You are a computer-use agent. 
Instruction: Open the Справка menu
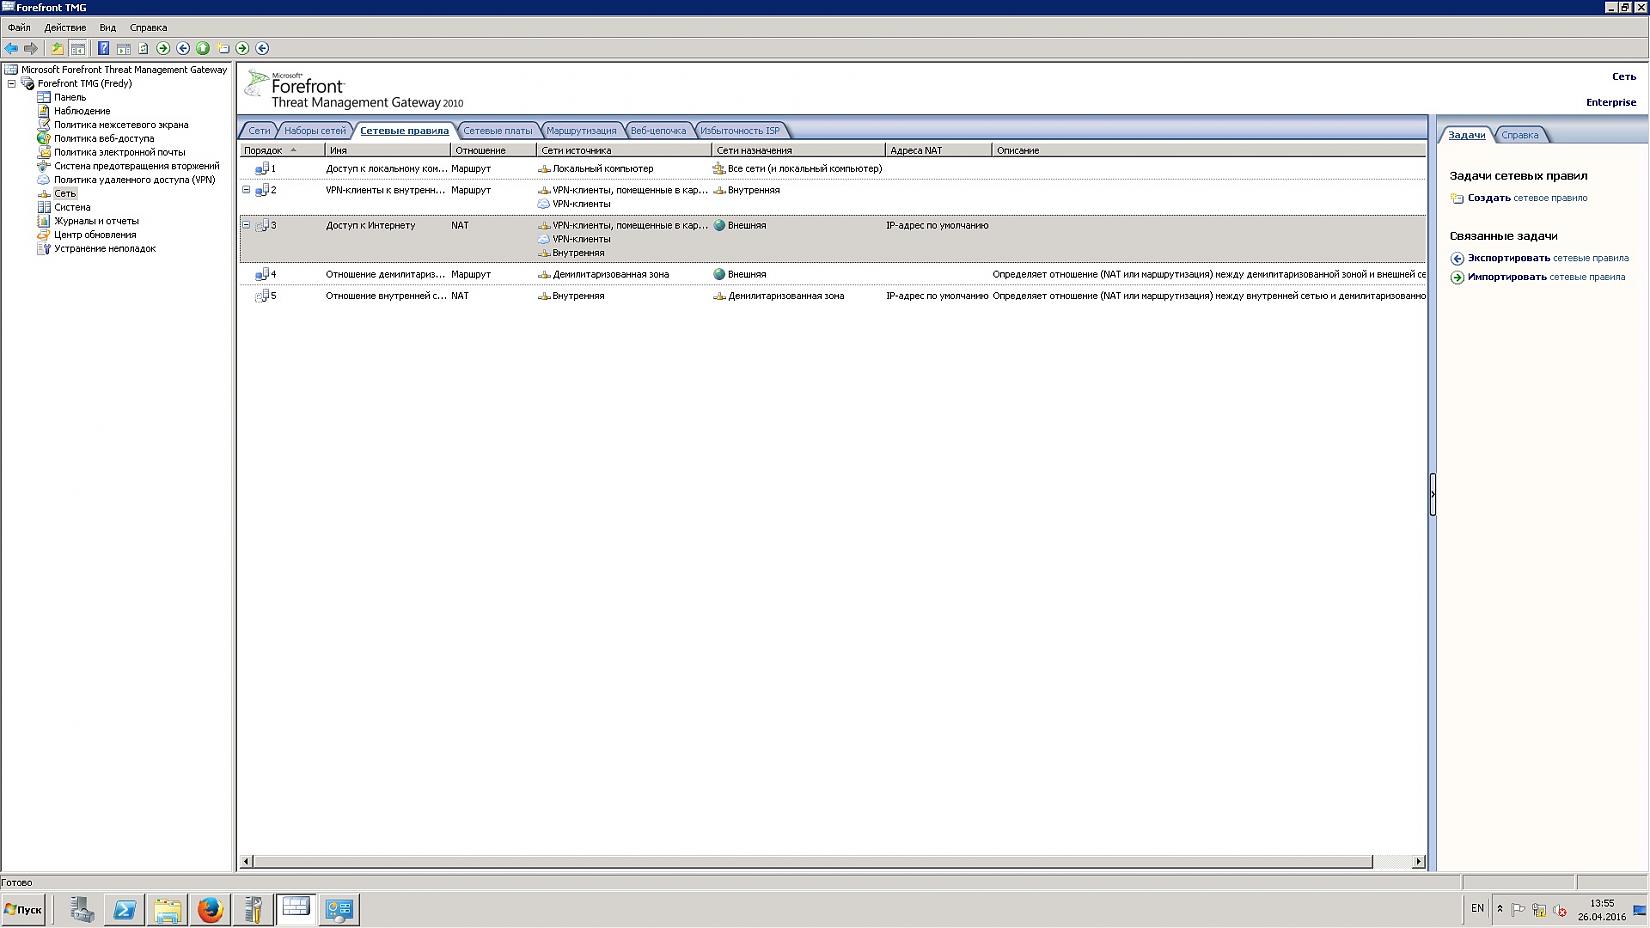148,27
